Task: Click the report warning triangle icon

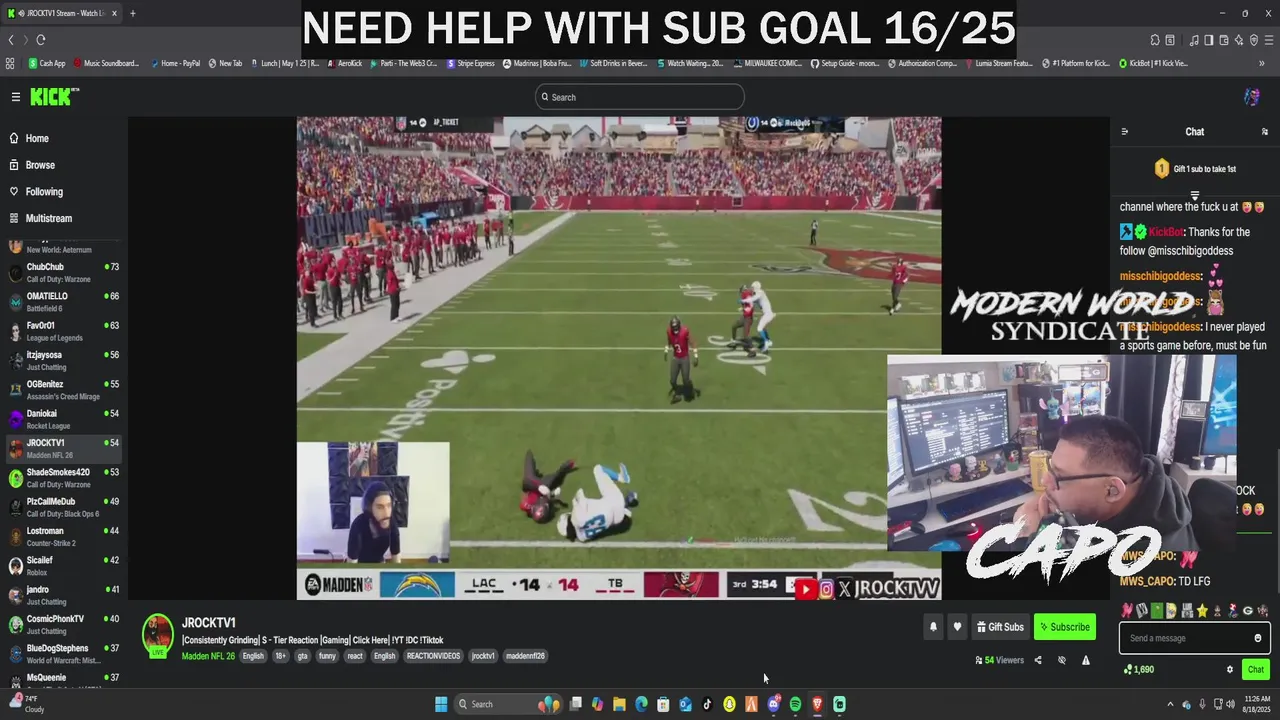Action: [1086, 660]
